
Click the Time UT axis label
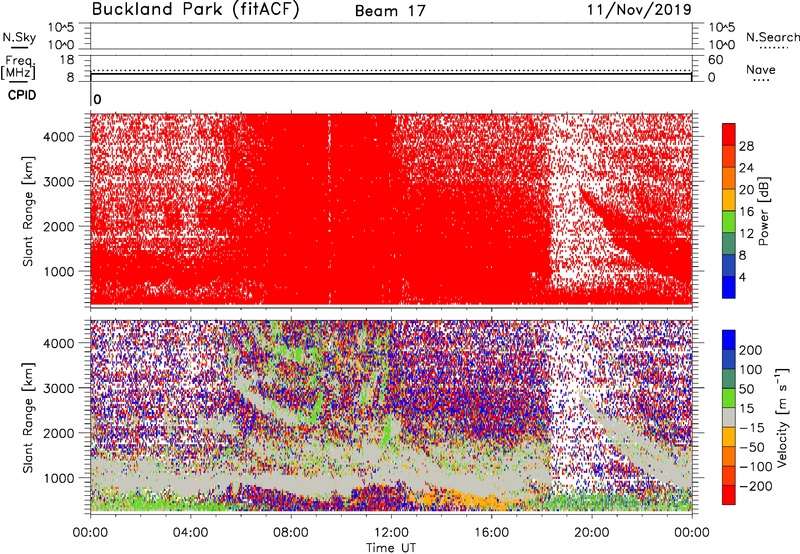[391, 548]
